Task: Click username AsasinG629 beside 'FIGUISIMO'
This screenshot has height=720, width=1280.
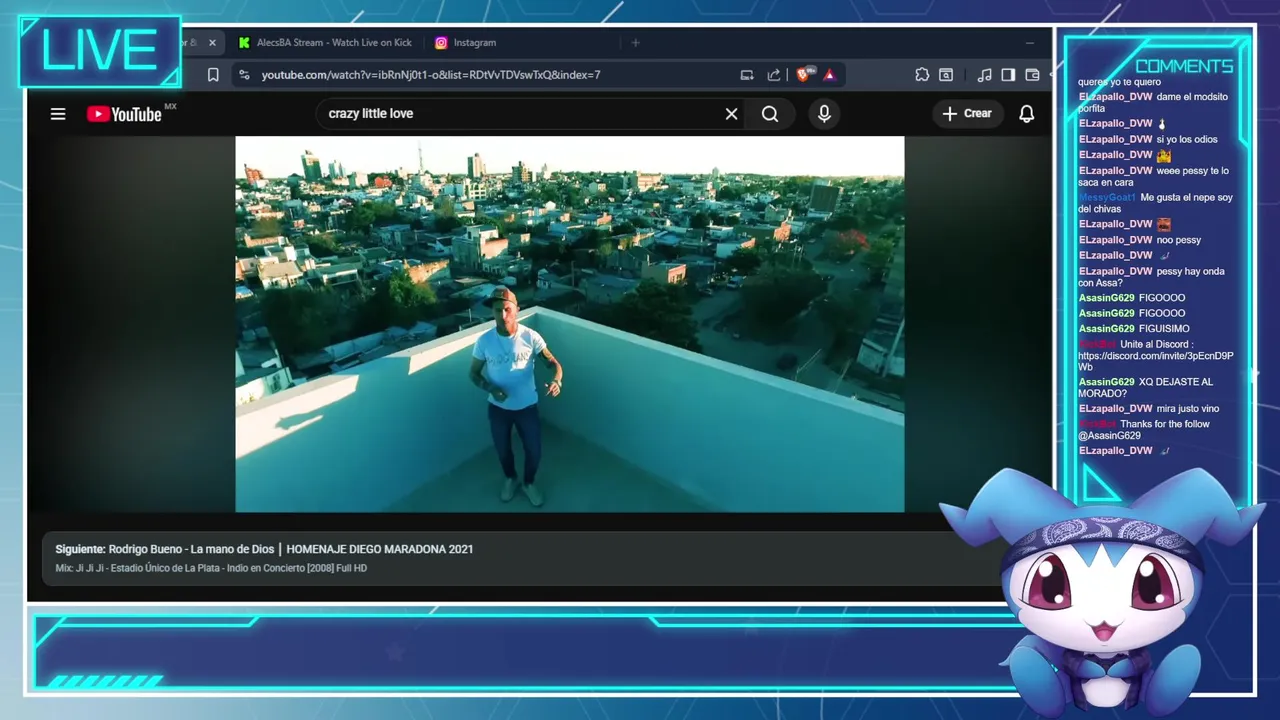Action: coord(1106,329)
